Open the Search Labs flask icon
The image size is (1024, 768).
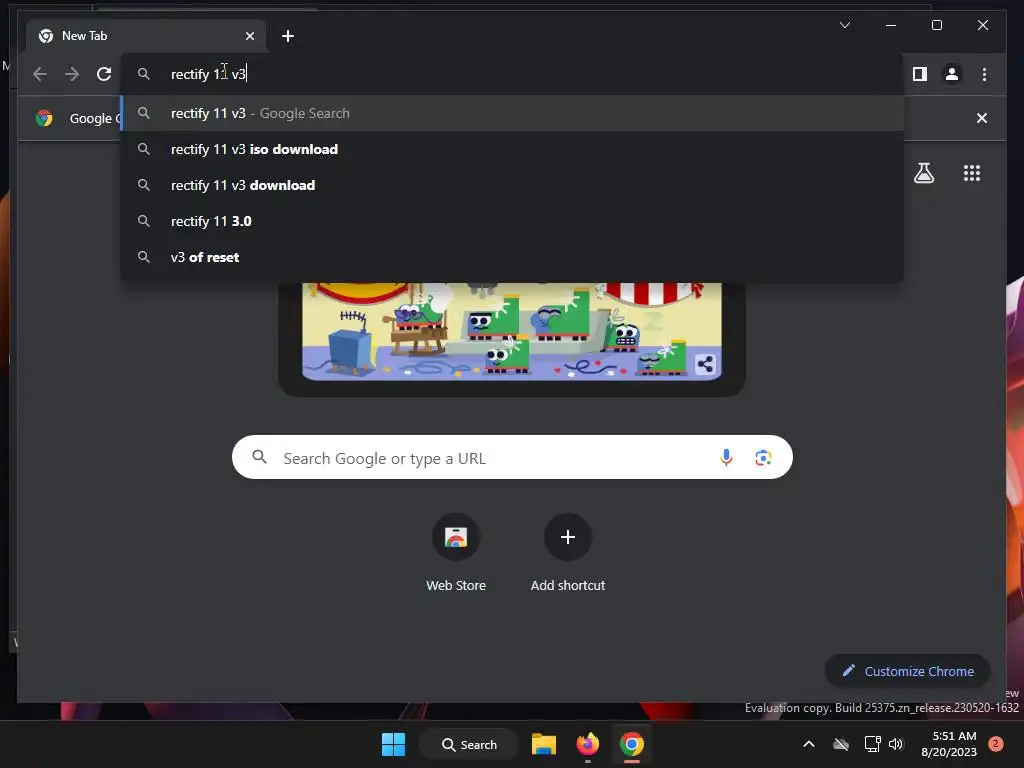[923, 173]
